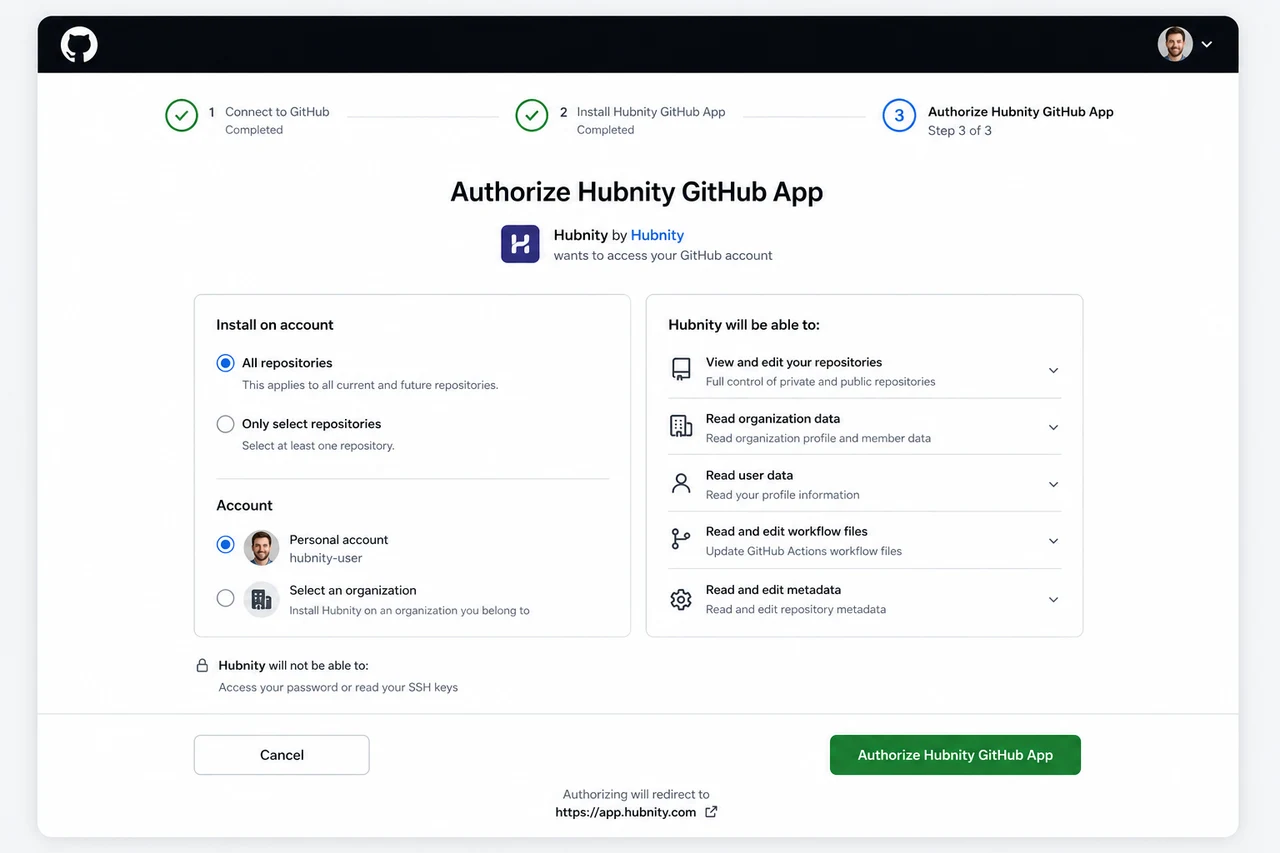Screen dimensions: 1280x853
Task: Click the 'Only select repositories' label
Action: click(311, 424)
